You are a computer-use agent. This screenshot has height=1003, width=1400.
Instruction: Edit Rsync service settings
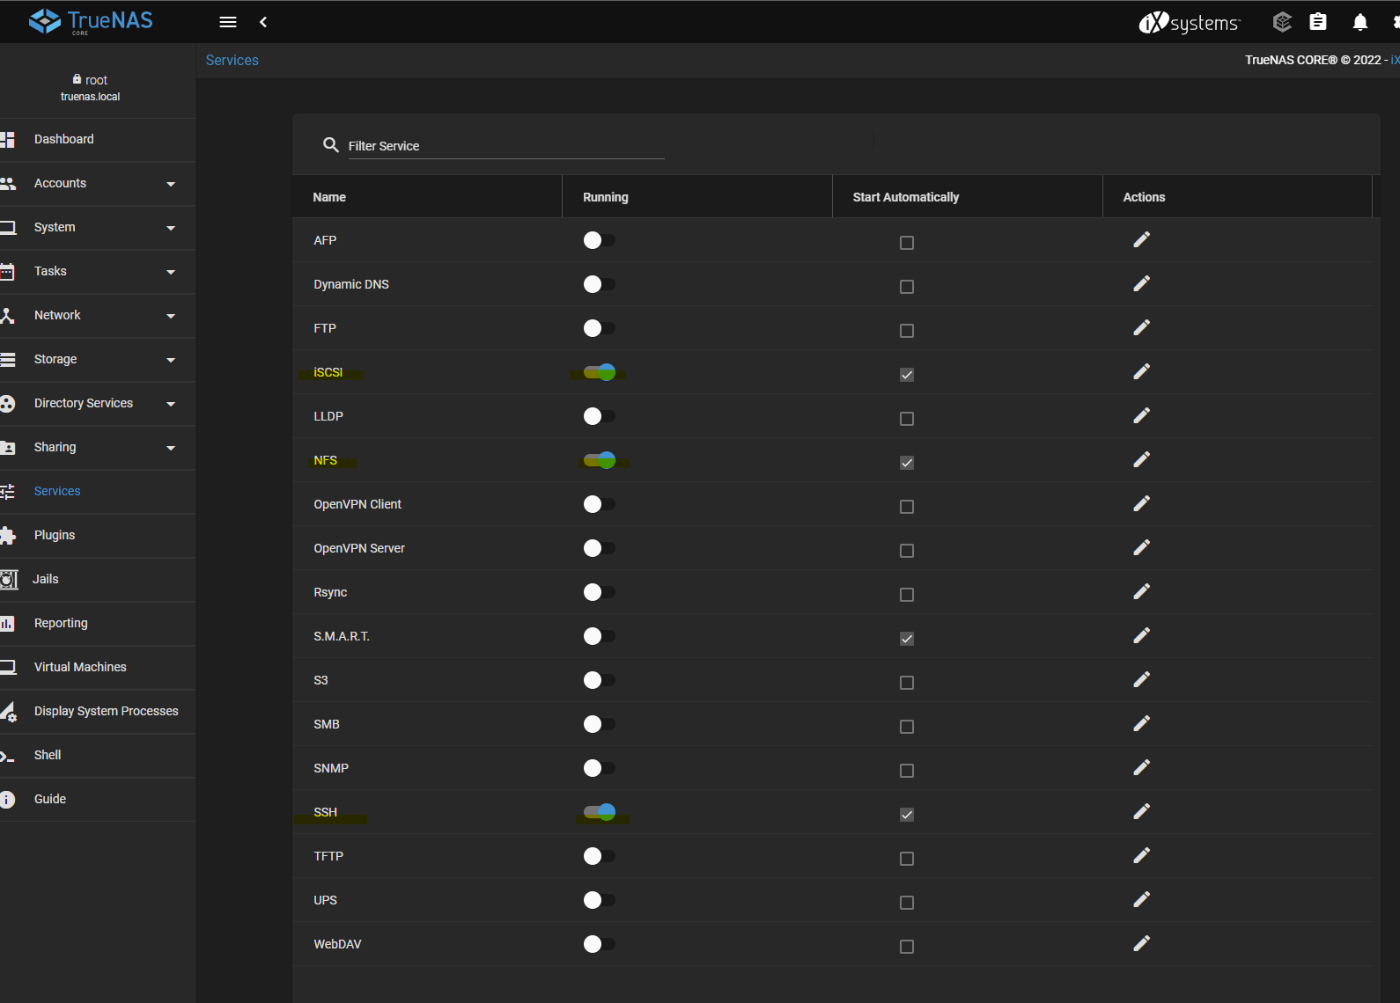coord(1142,592)
